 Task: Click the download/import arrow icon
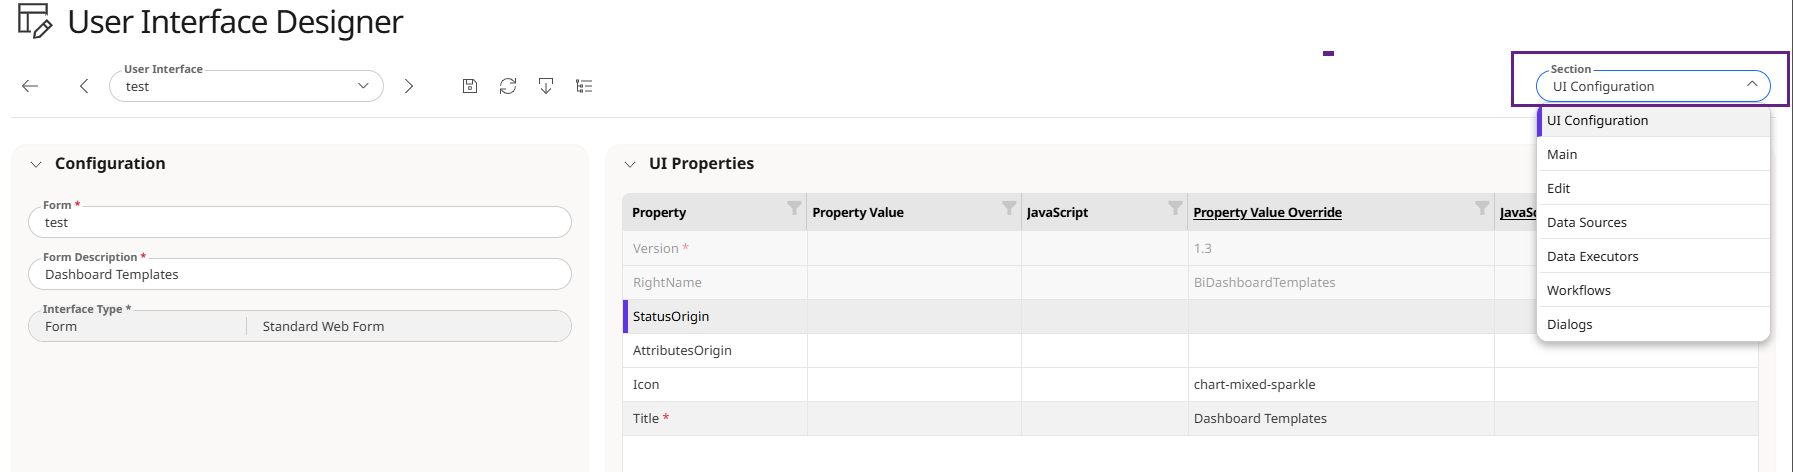tap(546, 86)
